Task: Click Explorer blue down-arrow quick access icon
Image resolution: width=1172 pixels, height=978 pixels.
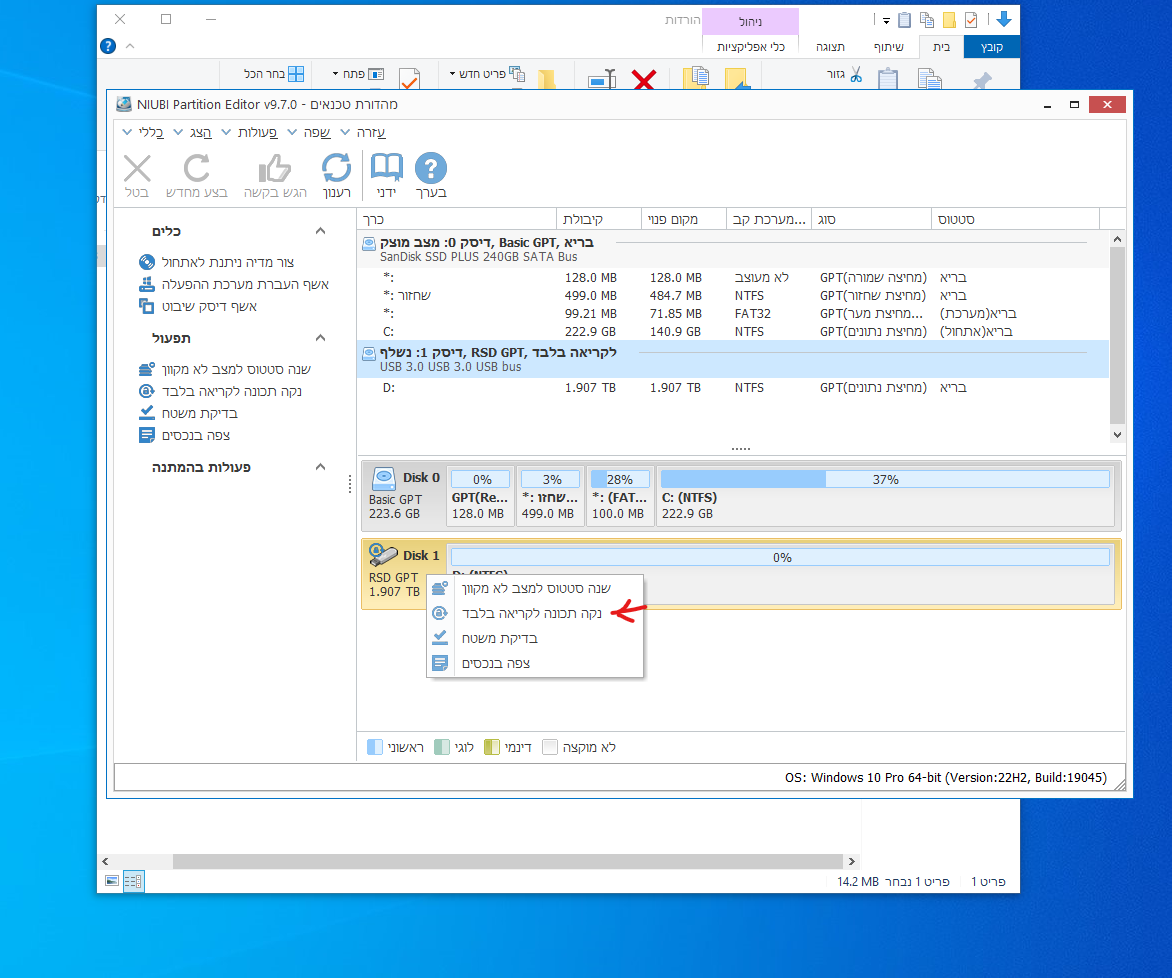Action: [1004, 20]
